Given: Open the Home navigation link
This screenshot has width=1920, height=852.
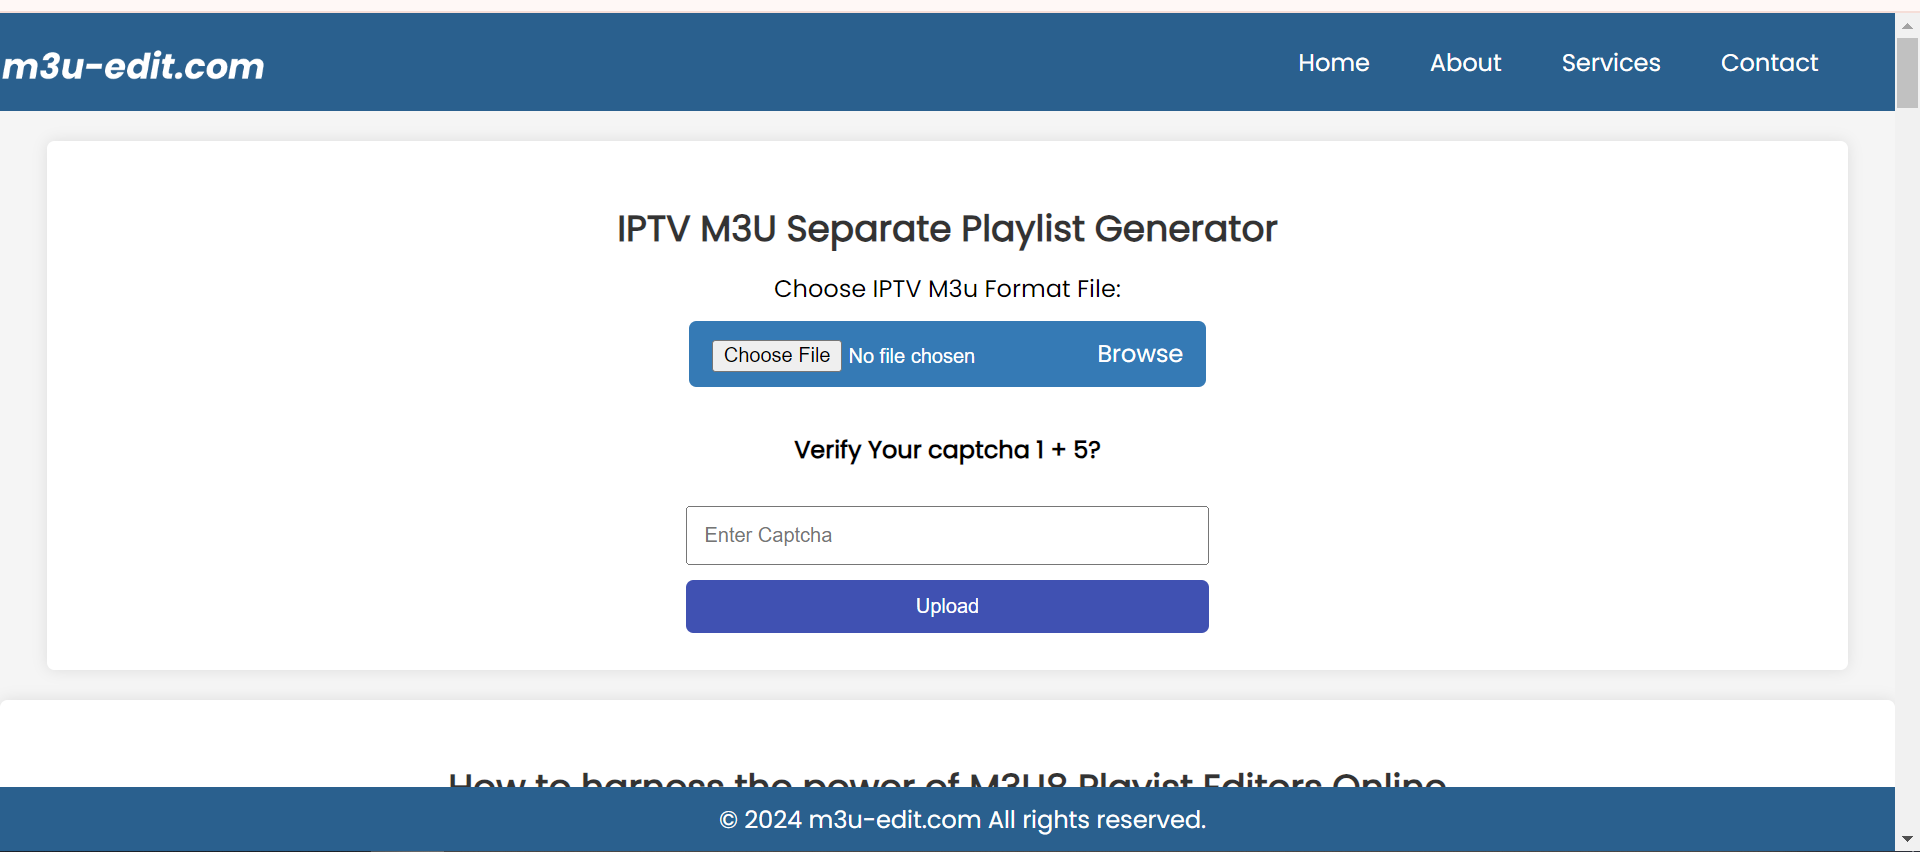Looking at the screenshot, I should coord(1333,63).
